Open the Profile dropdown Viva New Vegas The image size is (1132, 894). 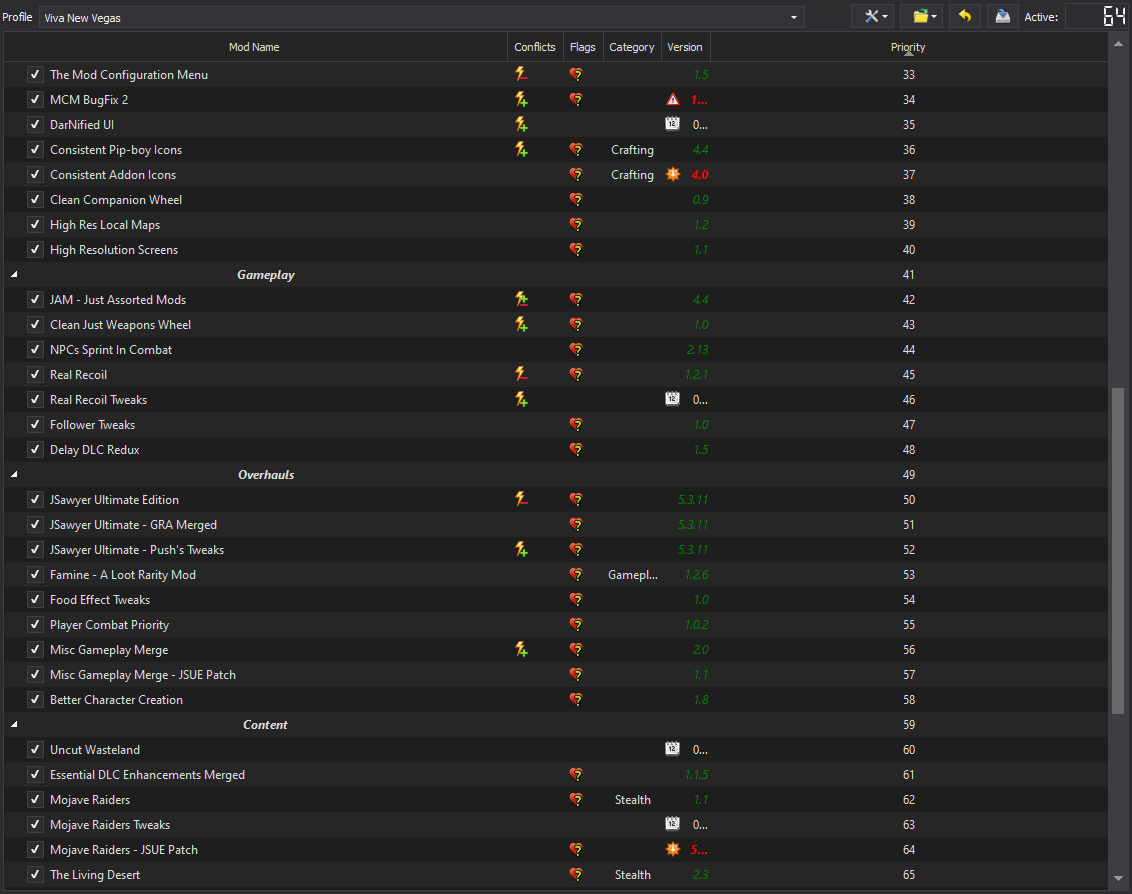click(x=420, y=17)
